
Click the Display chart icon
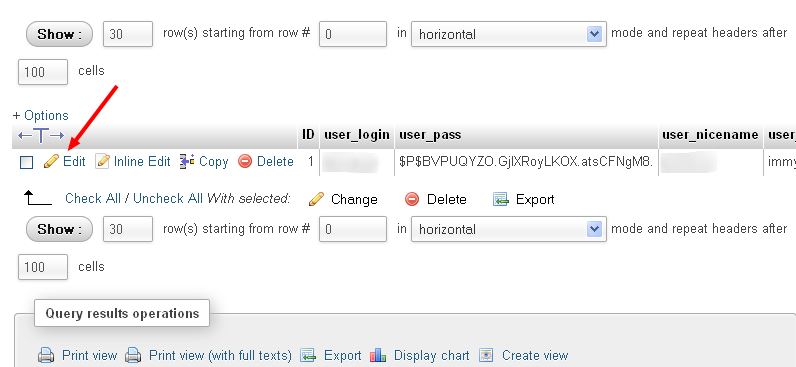[379, 355]
